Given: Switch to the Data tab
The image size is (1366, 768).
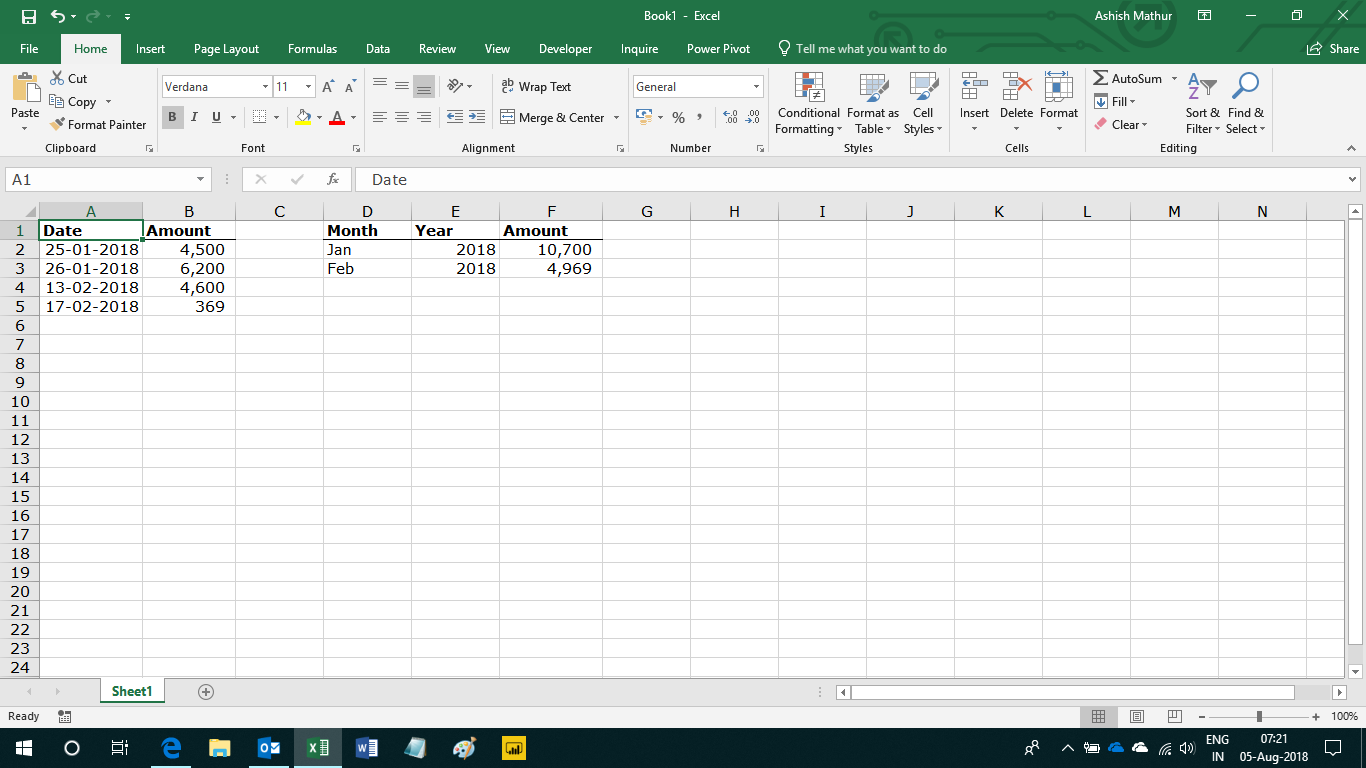Looking at the screenshot, I should point(378,49).
